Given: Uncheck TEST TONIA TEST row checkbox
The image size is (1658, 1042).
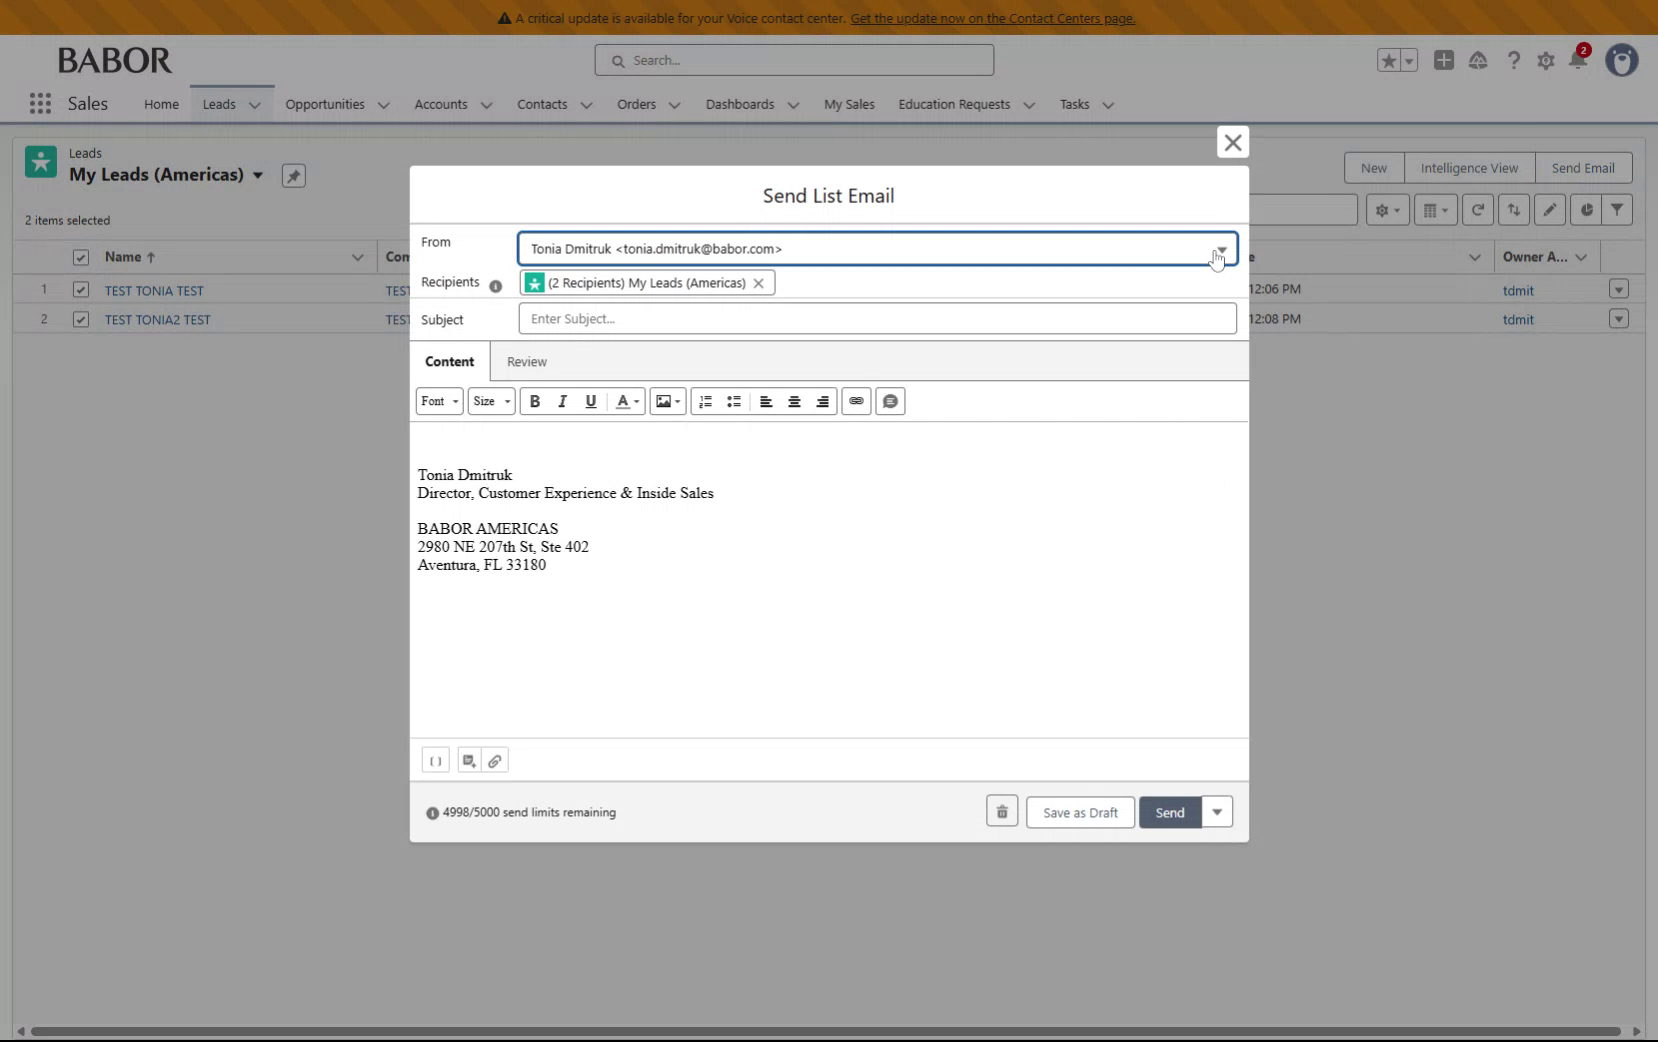Looking at the screenshot, I should 80,290.
